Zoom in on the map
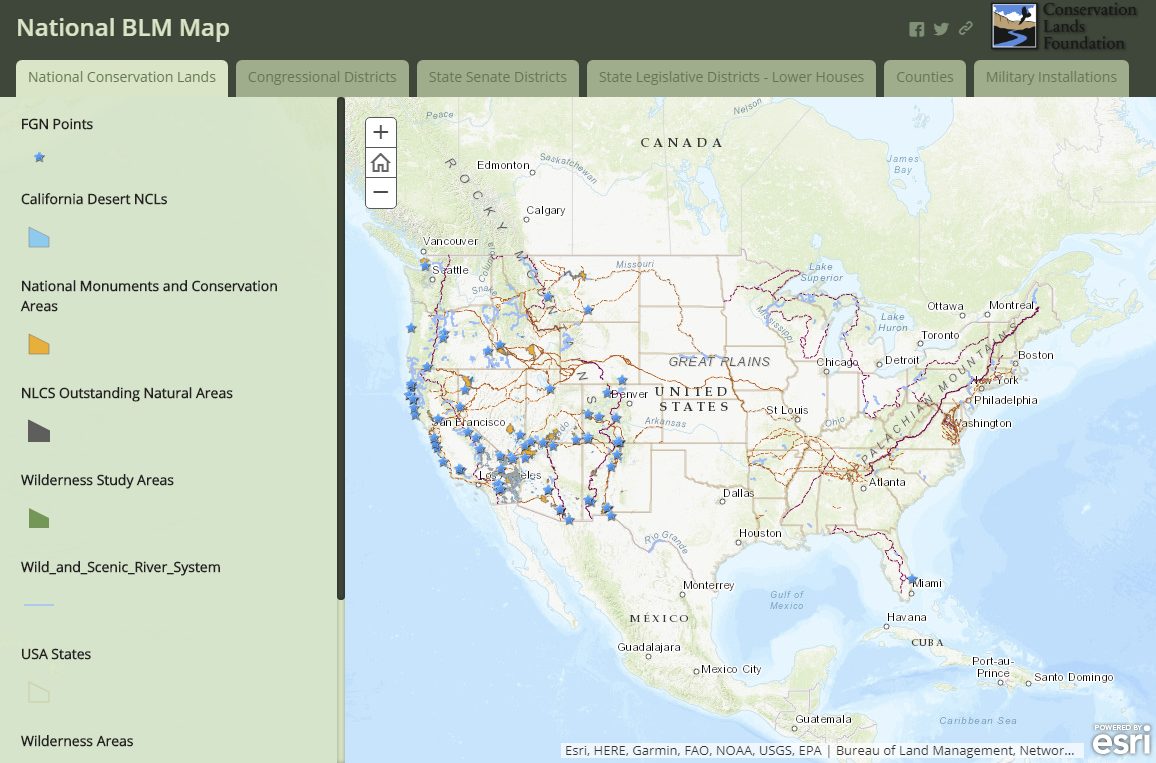The image size is (1156, 763). [381, 132]
